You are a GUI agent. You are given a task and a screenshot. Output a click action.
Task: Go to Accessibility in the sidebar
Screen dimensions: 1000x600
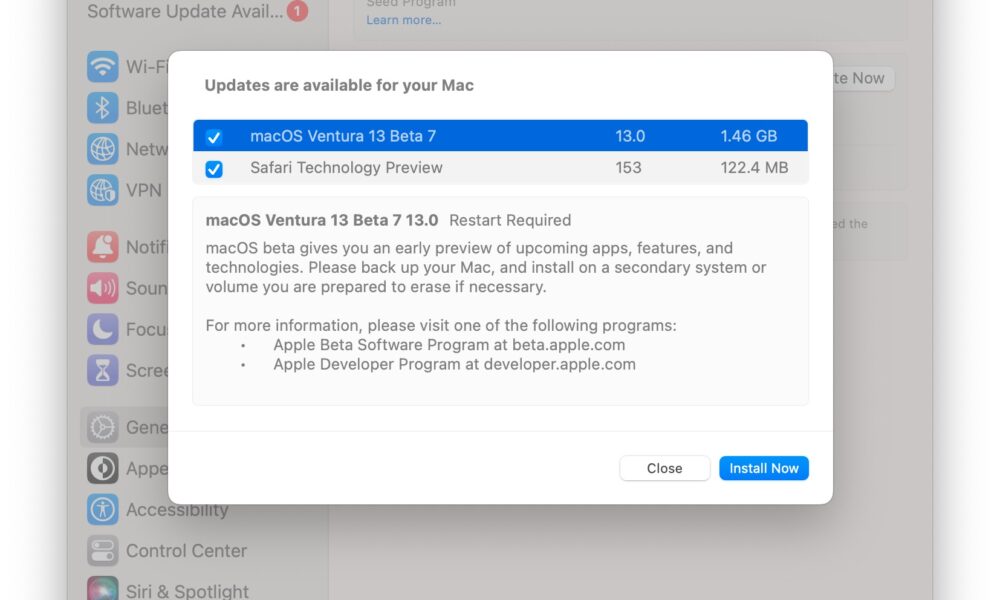pos(177,510)
